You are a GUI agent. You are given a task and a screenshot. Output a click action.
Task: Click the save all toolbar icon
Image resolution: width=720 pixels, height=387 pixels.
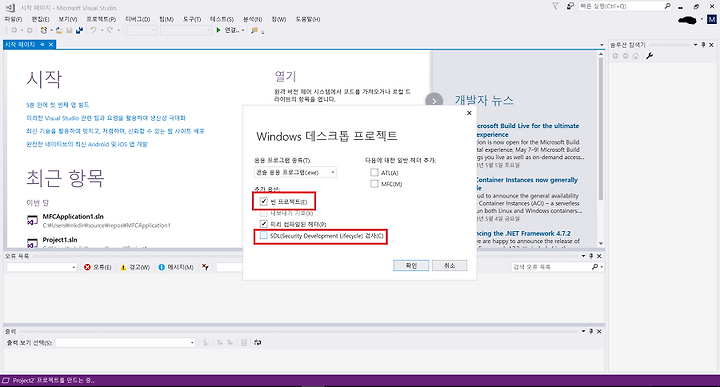click(79, 30)
